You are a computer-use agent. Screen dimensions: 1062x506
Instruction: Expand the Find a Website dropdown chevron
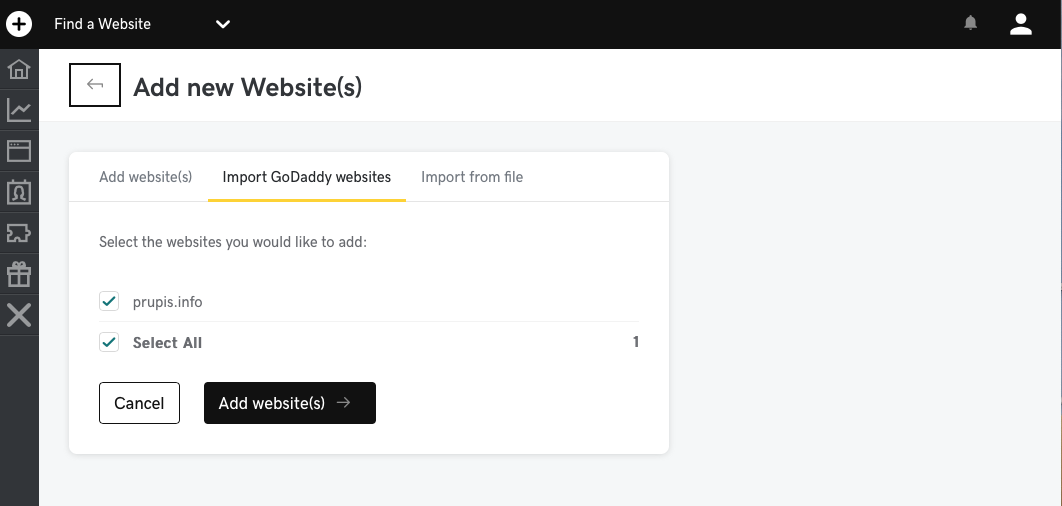[x=223, y=24]
